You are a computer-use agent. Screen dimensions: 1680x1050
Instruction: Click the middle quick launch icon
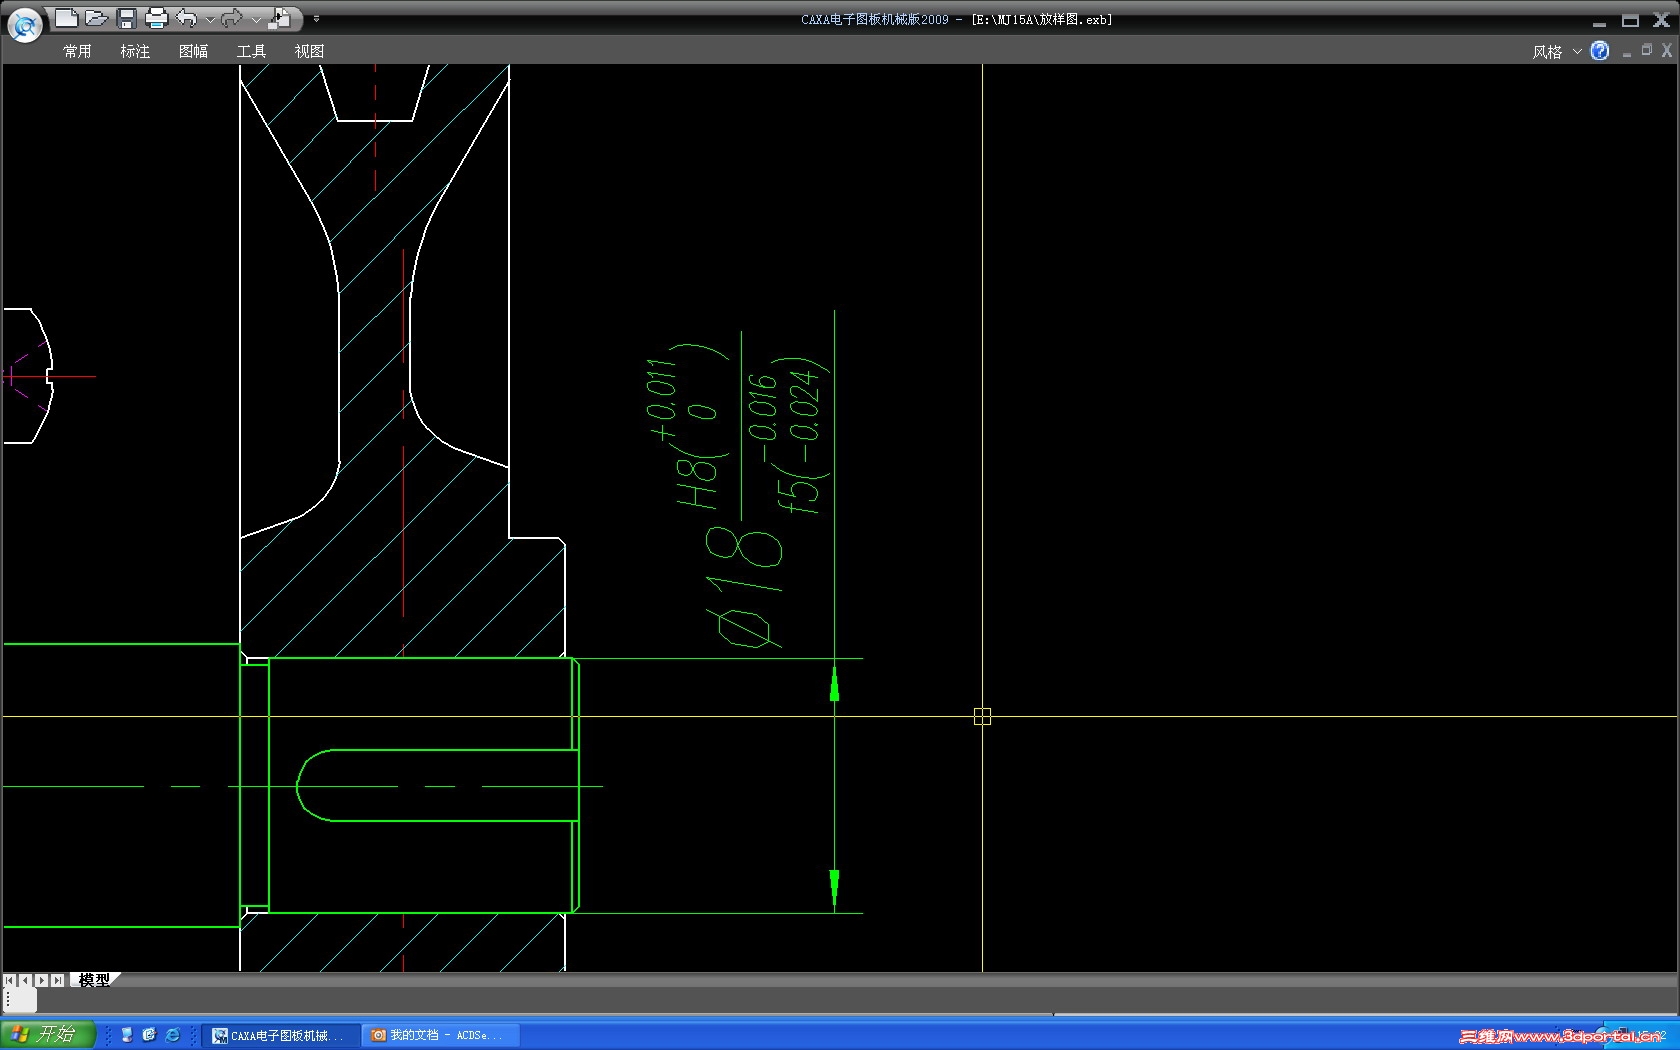pos(149,1035)
